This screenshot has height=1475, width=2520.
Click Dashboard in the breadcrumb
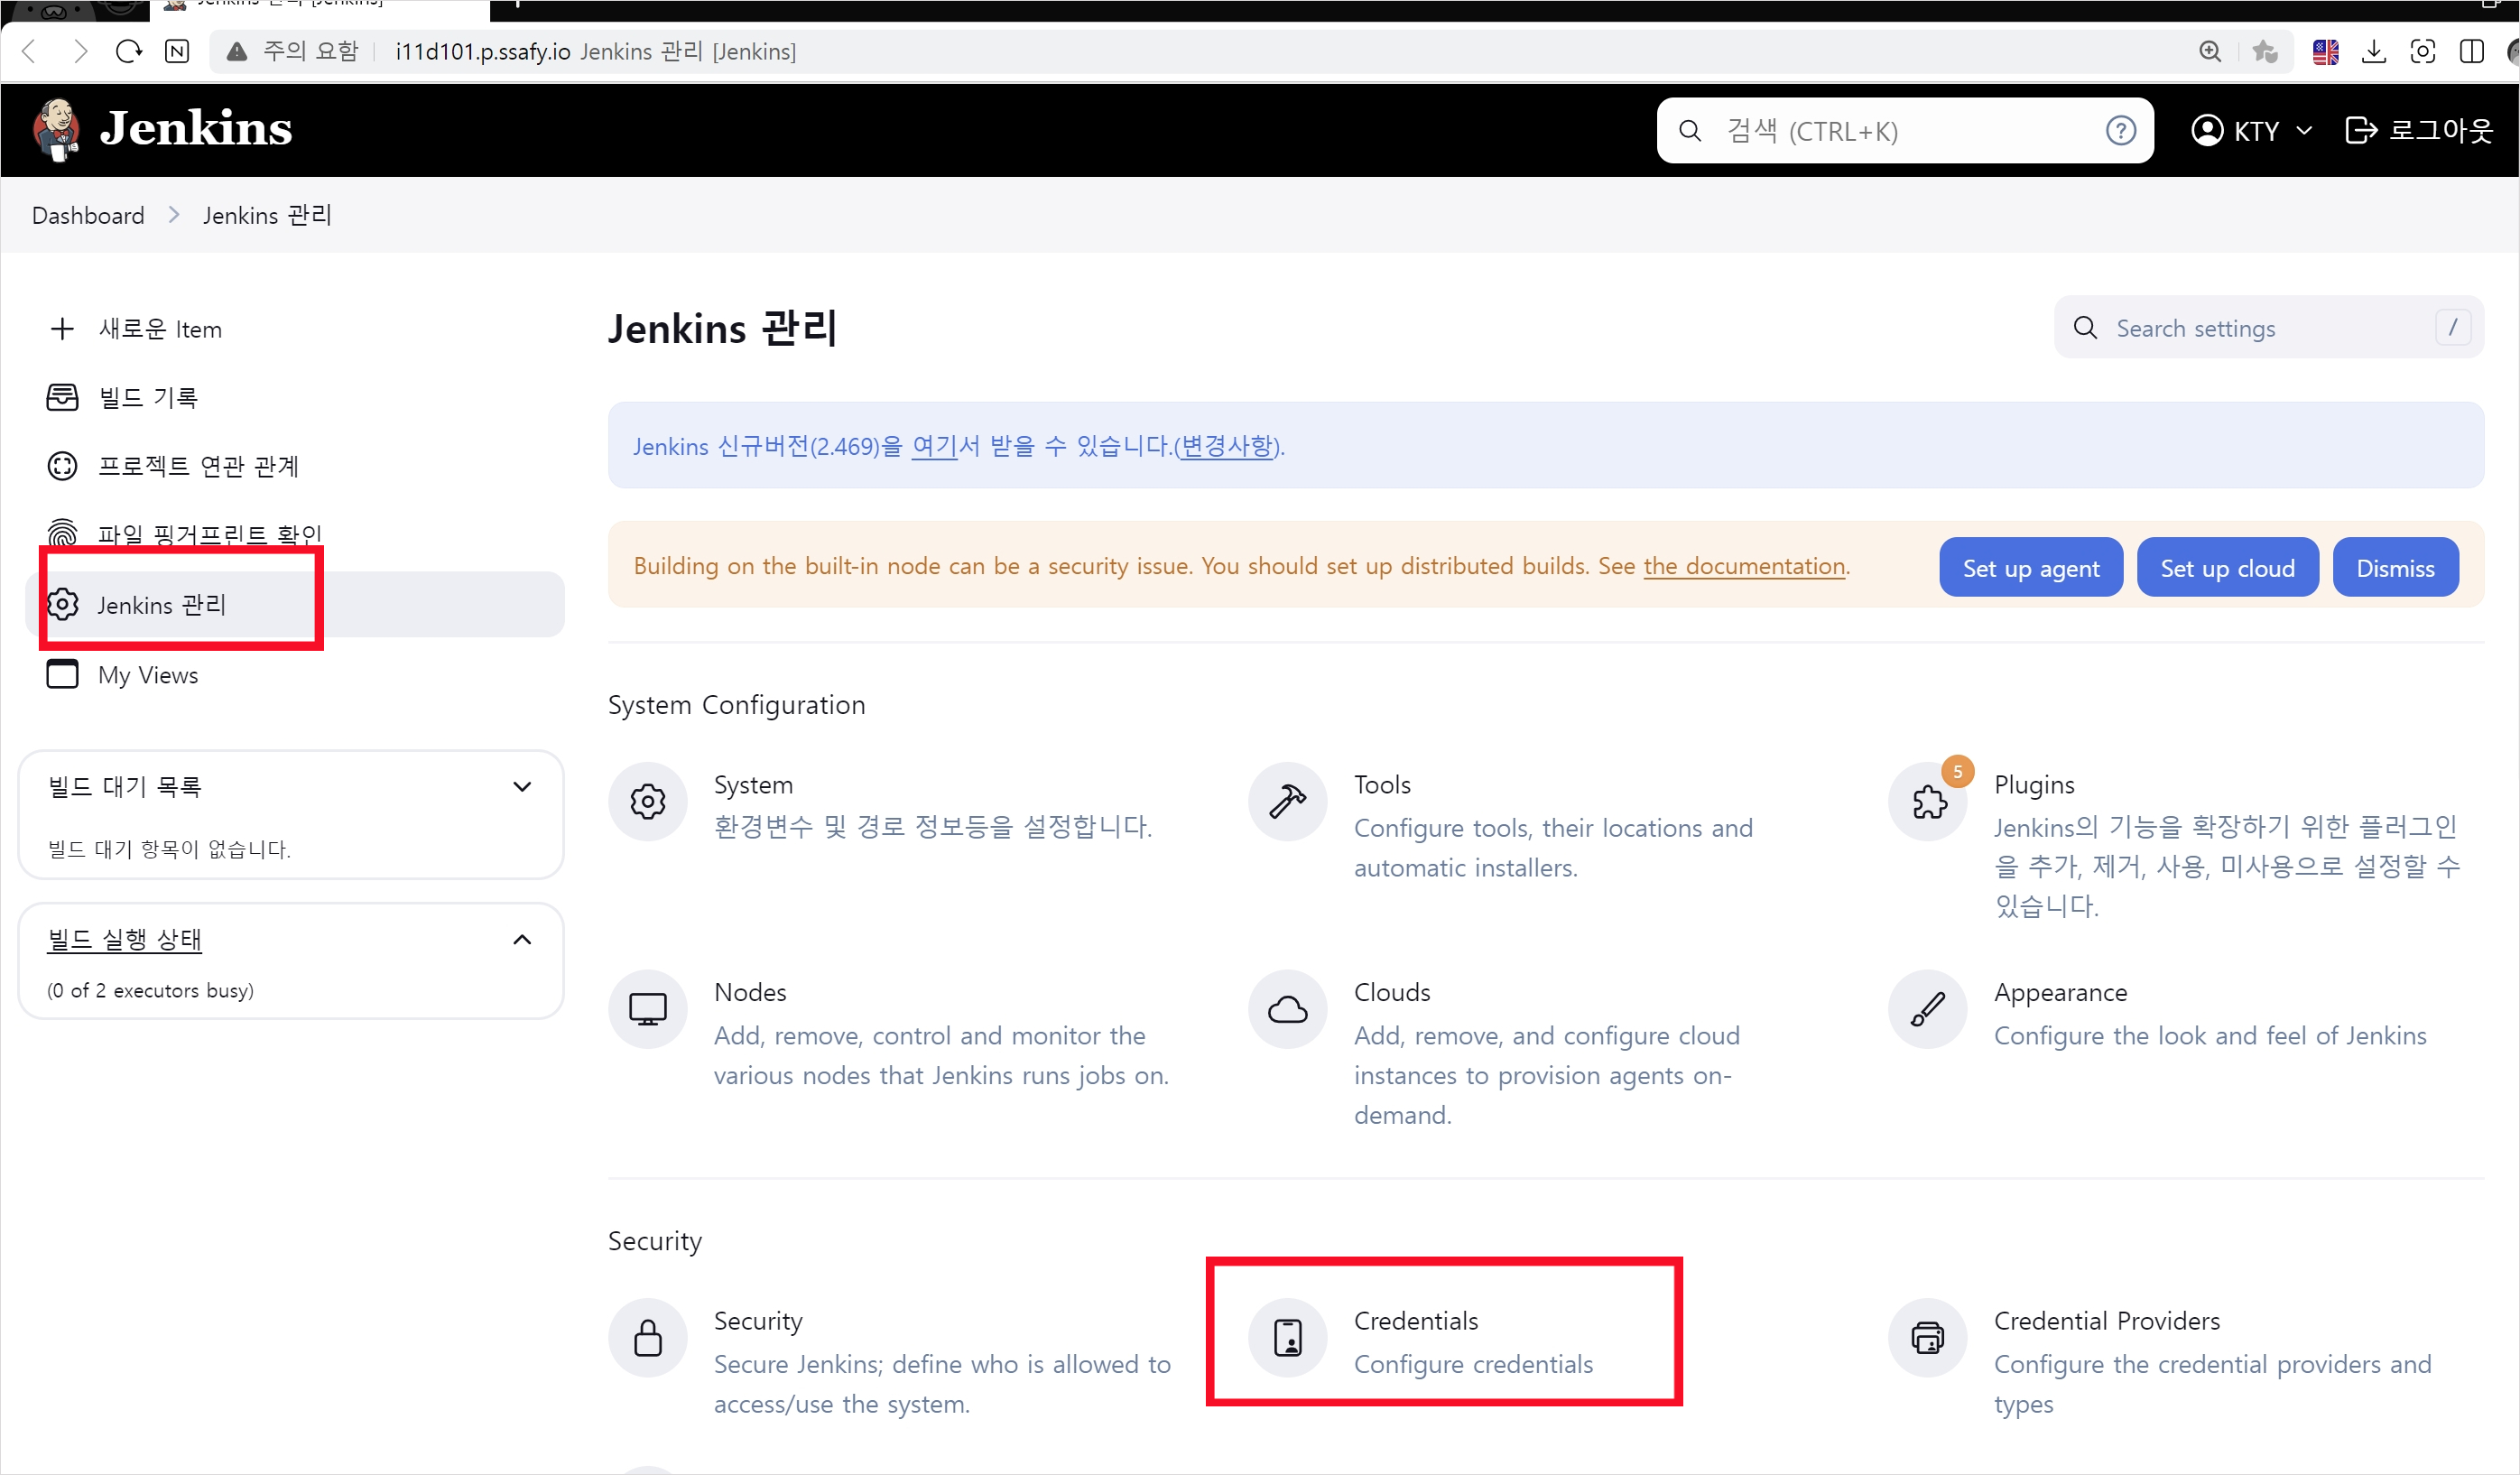click(x=88, y=215)
